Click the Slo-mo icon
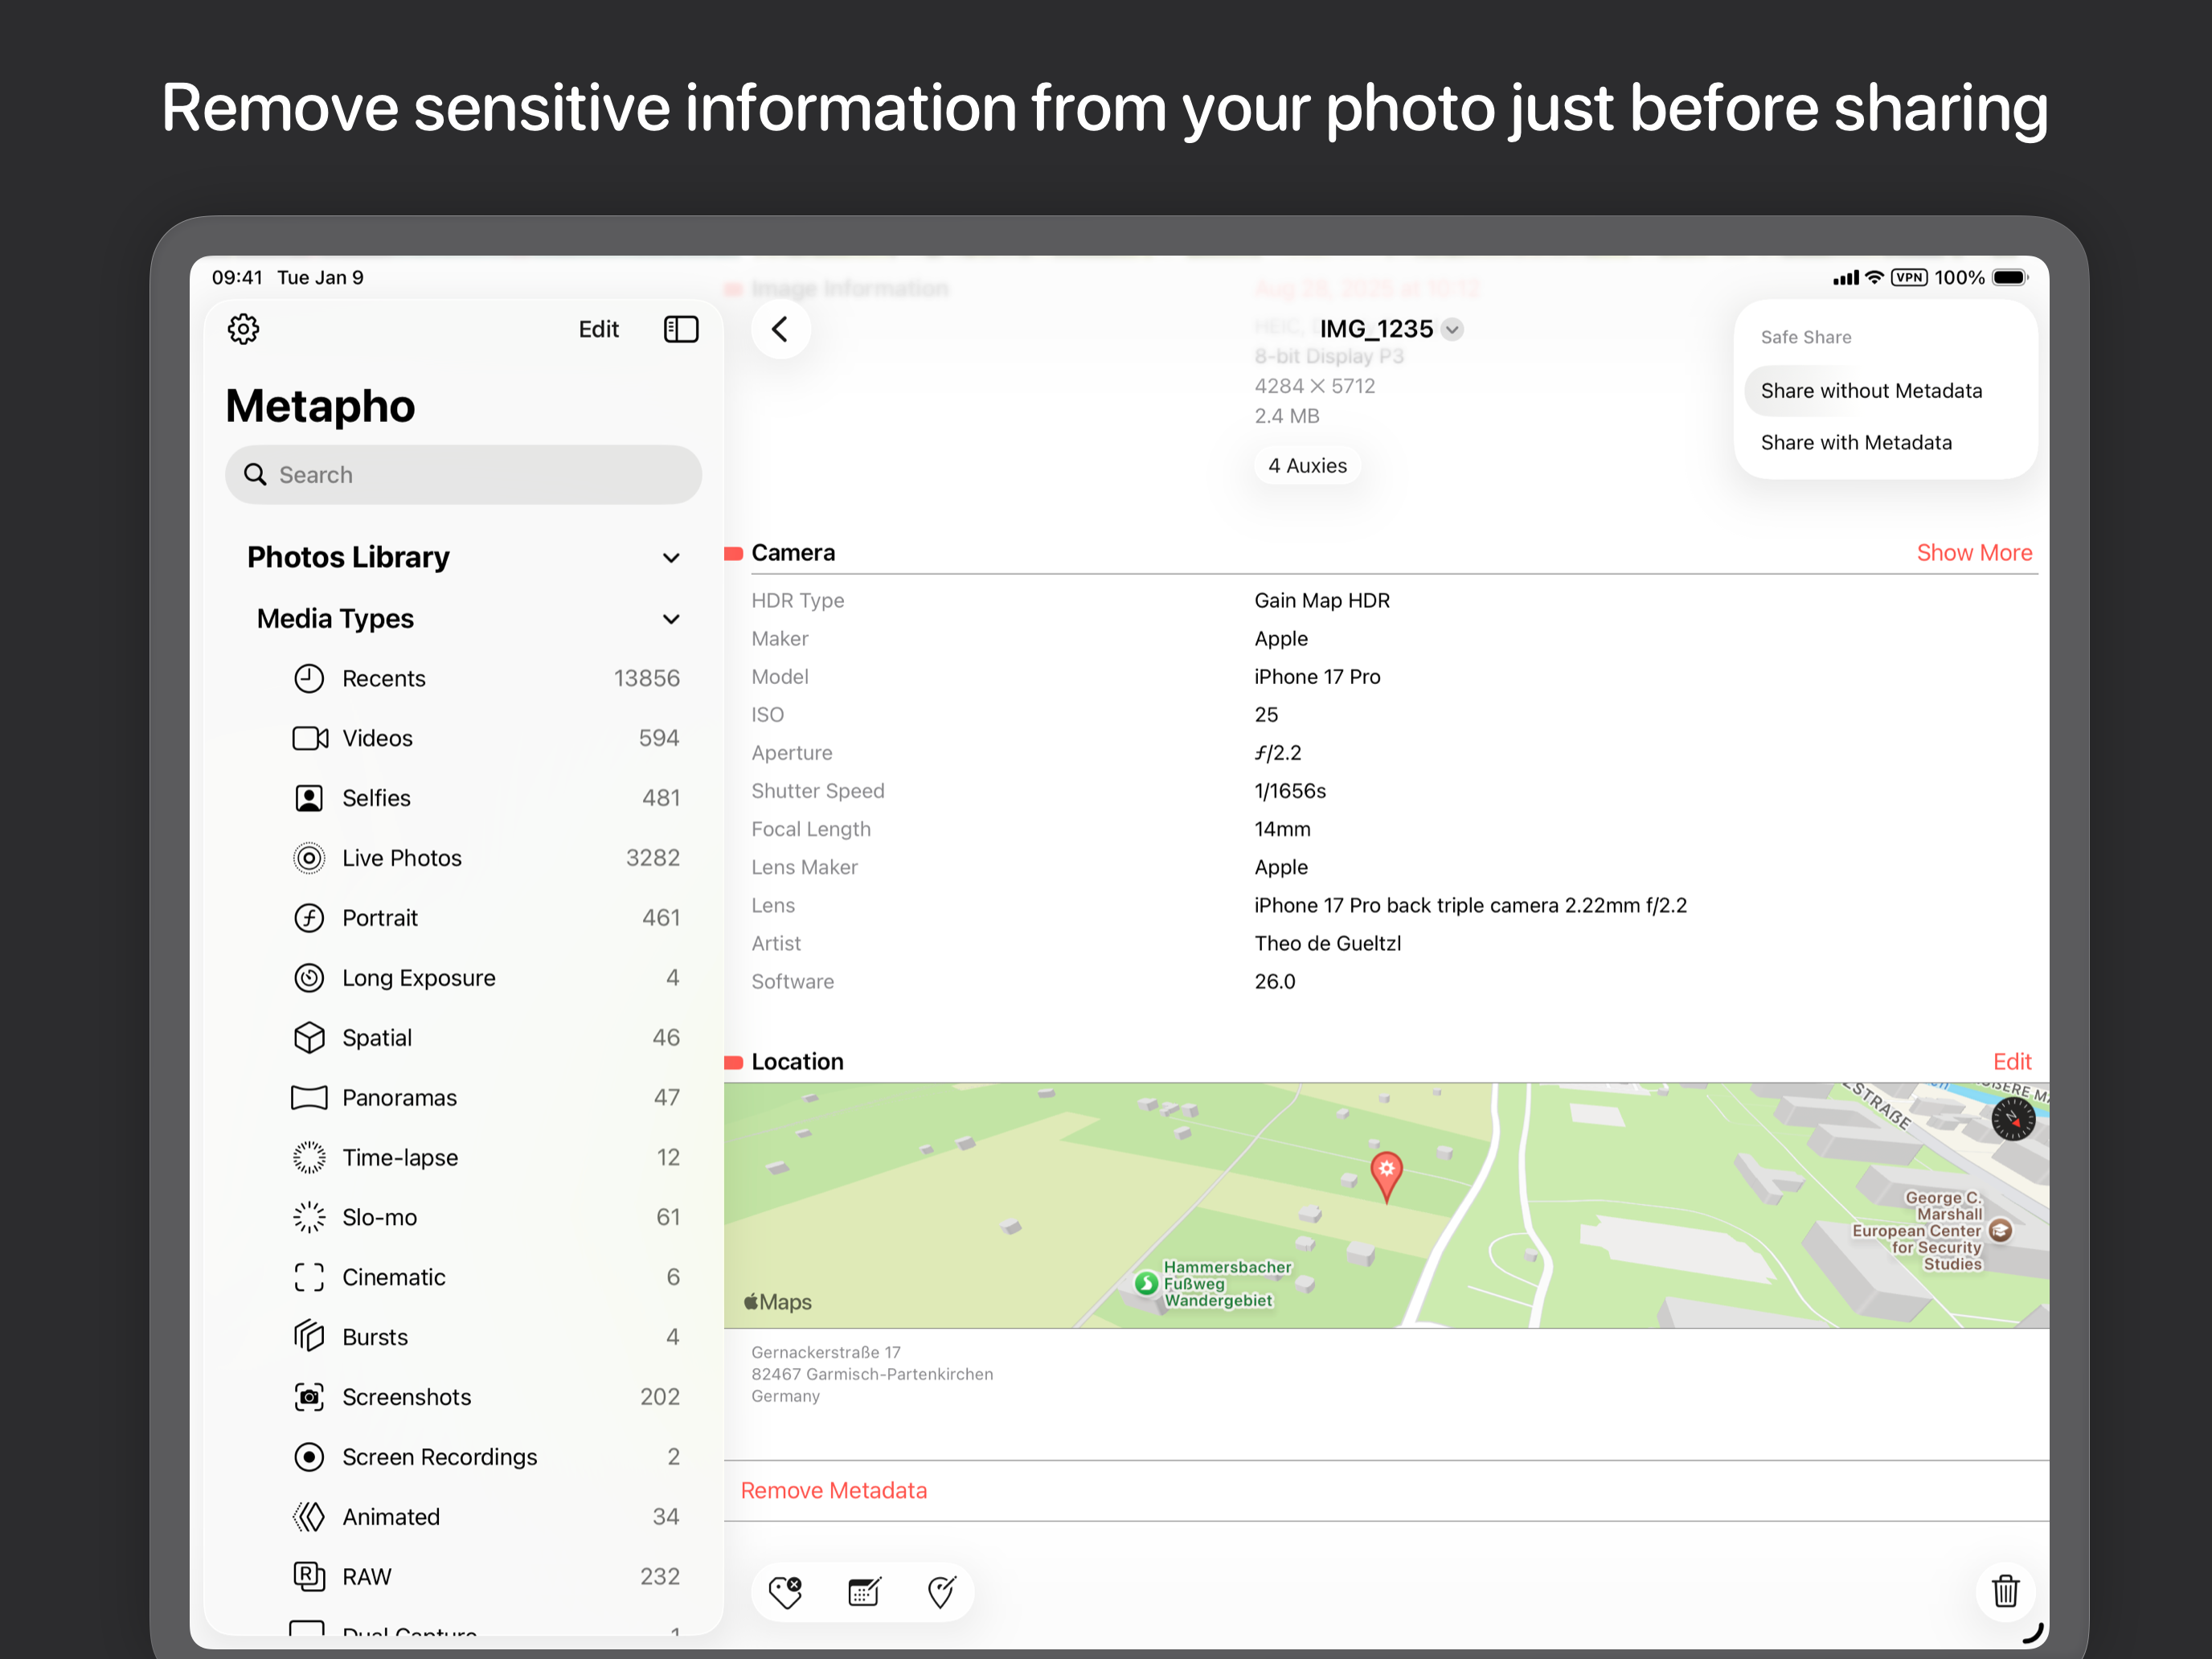The image size is (2212, 1659). pos(309,1217)
